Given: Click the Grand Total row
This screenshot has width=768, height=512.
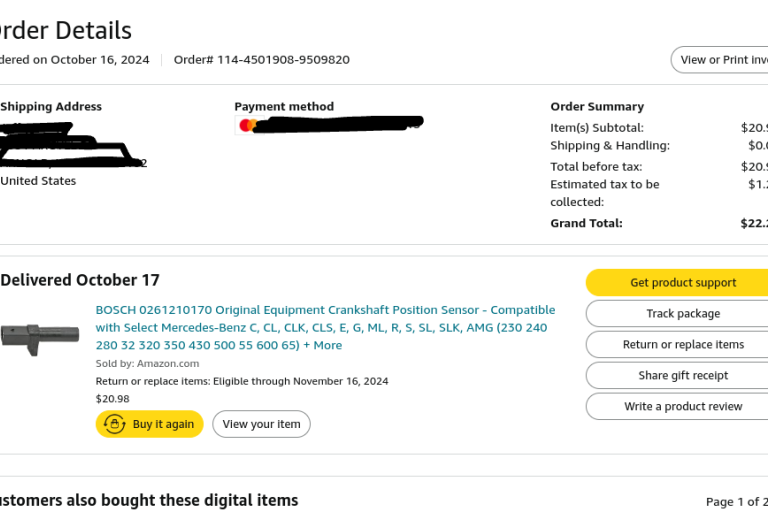Looking at the screenshot, I should click(659, 223).
